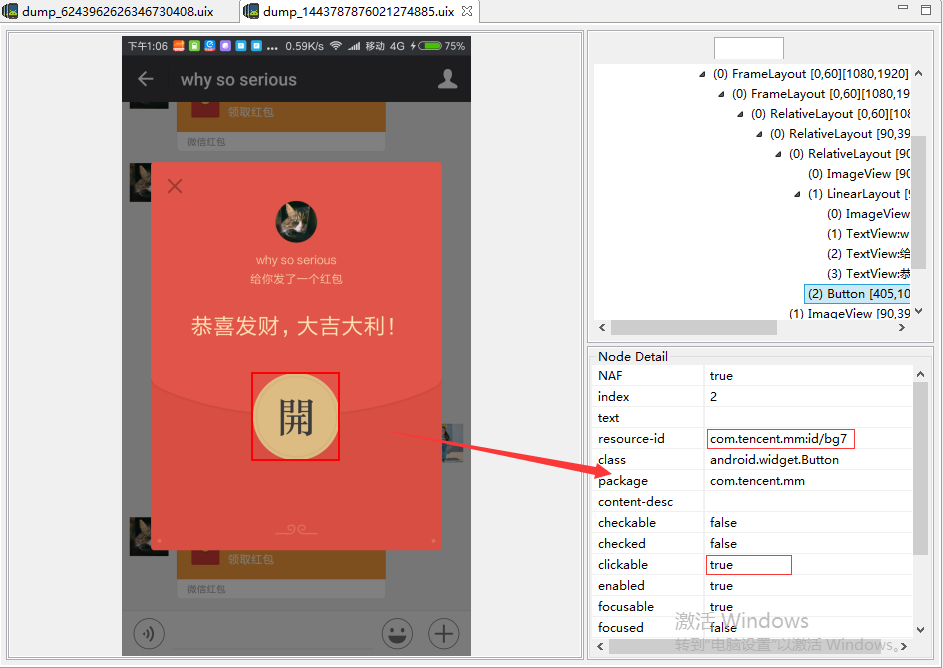Select the (2) Button [405,10 tree node

(858, 294)
